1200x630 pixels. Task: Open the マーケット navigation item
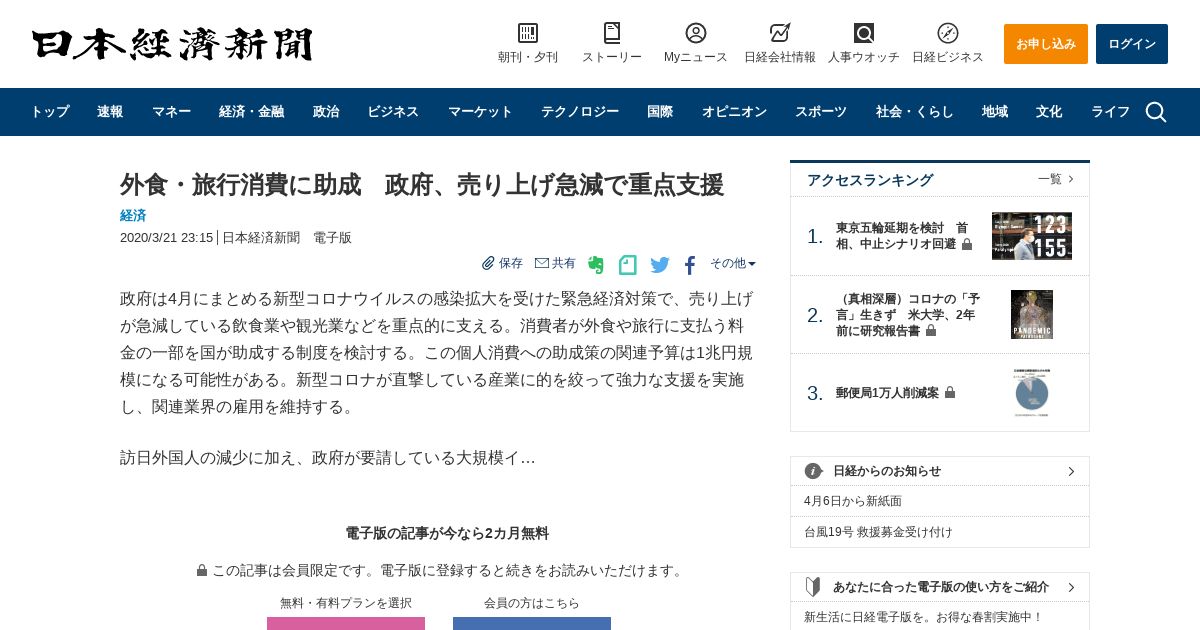click(480, 112)
